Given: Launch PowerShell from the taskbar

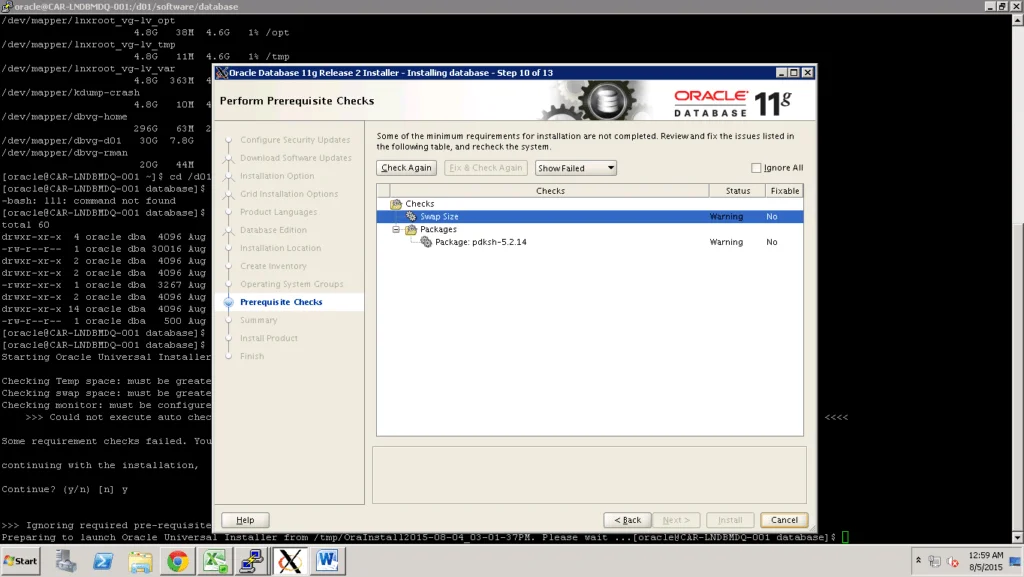Looking at the screenshot, I should tap(103, 561).
